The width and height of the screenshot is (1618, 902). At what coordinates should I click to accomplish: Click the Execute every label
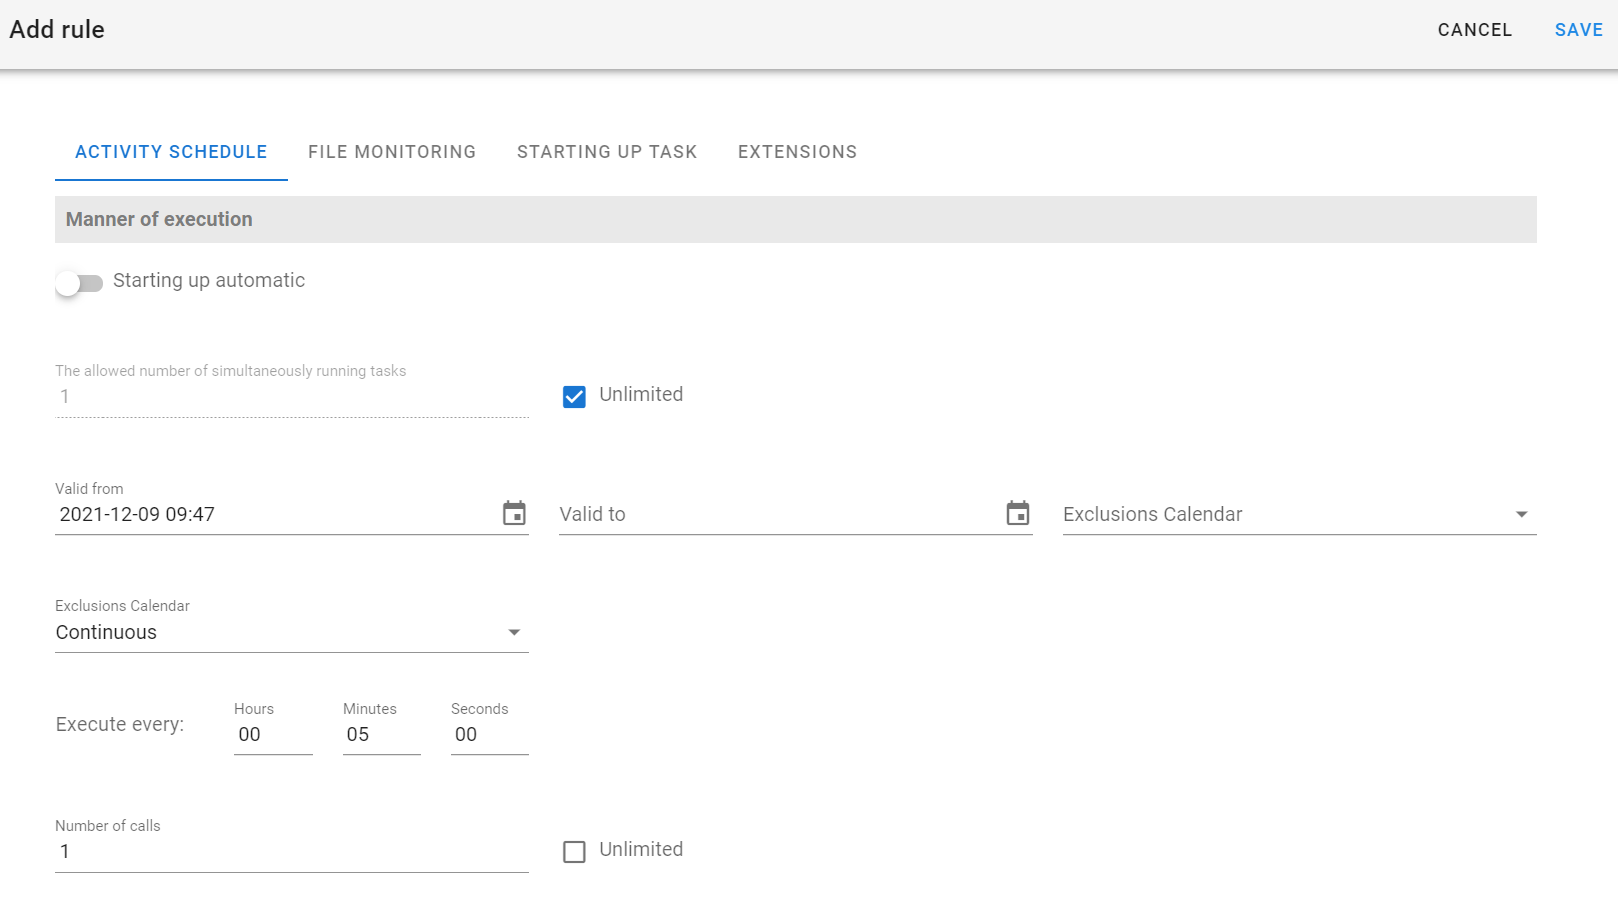(x=120, y=724)
